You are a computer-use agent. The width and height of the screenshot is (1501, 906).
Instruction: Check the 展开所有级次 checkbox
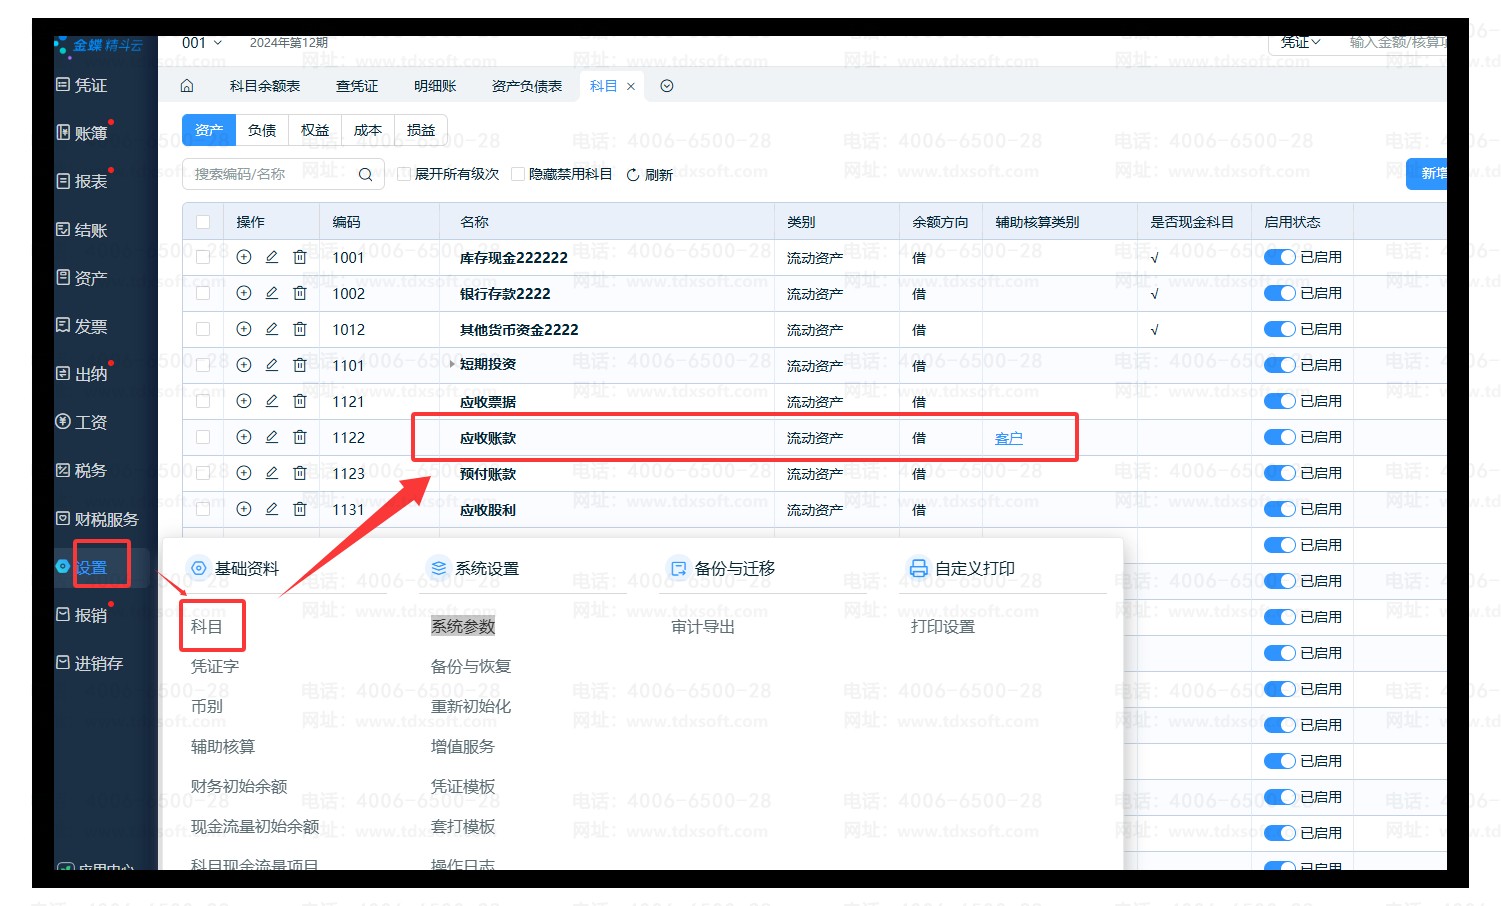(404, 174)
